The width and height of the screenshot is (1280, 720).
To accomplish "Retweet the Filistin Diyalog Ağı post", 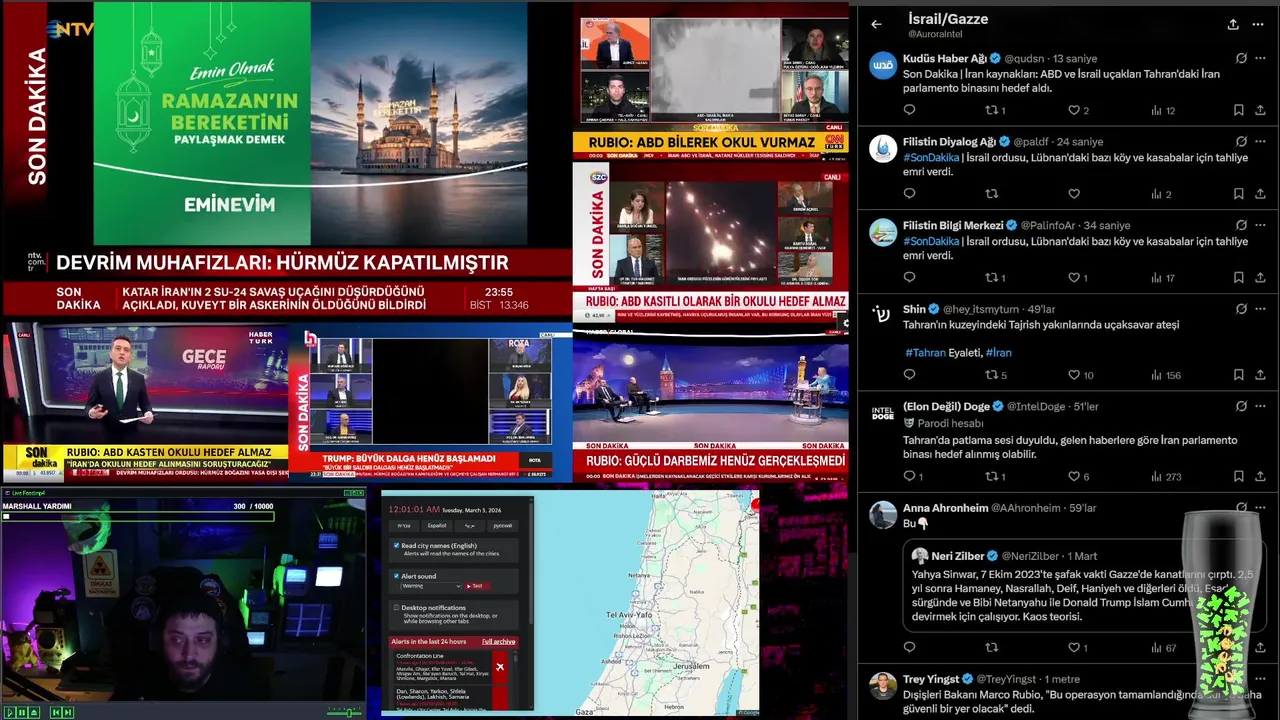I will pos(991,194).
